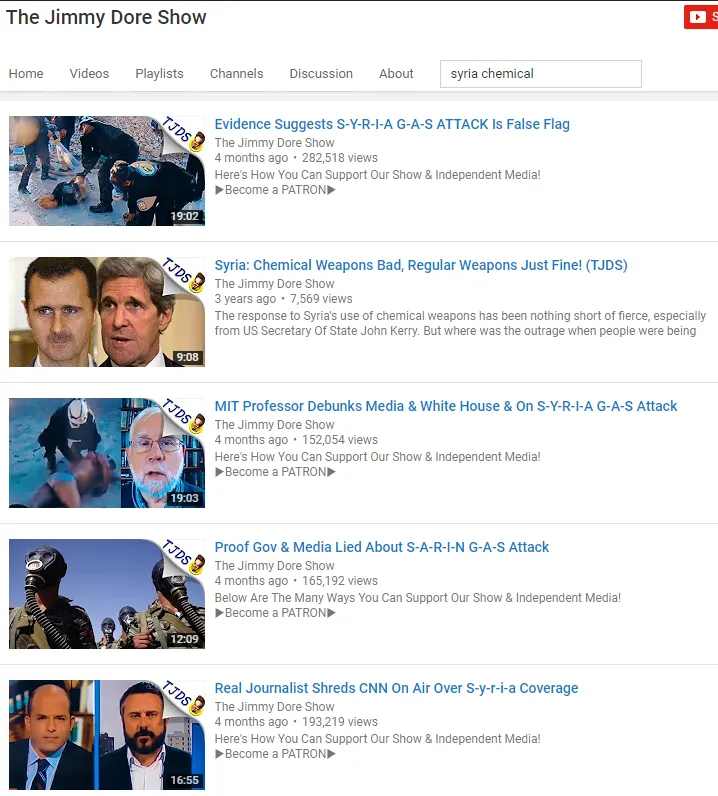Go to the Channels tab
This screenshot has width=718, height=796.
(x=237, y=74)
